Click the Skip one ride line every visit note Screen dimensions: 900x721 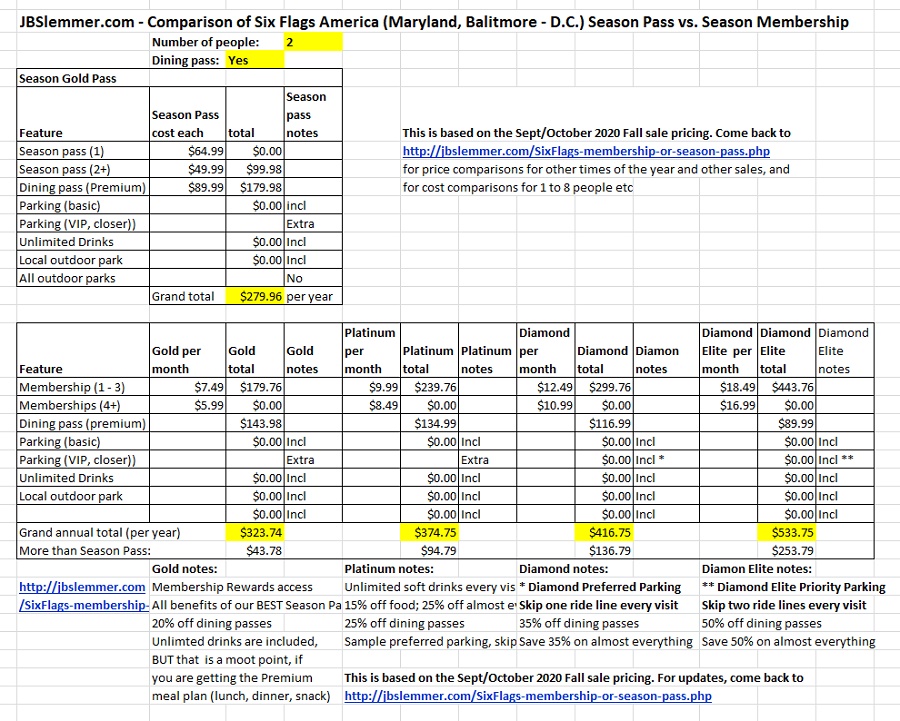tap(598, 605)
